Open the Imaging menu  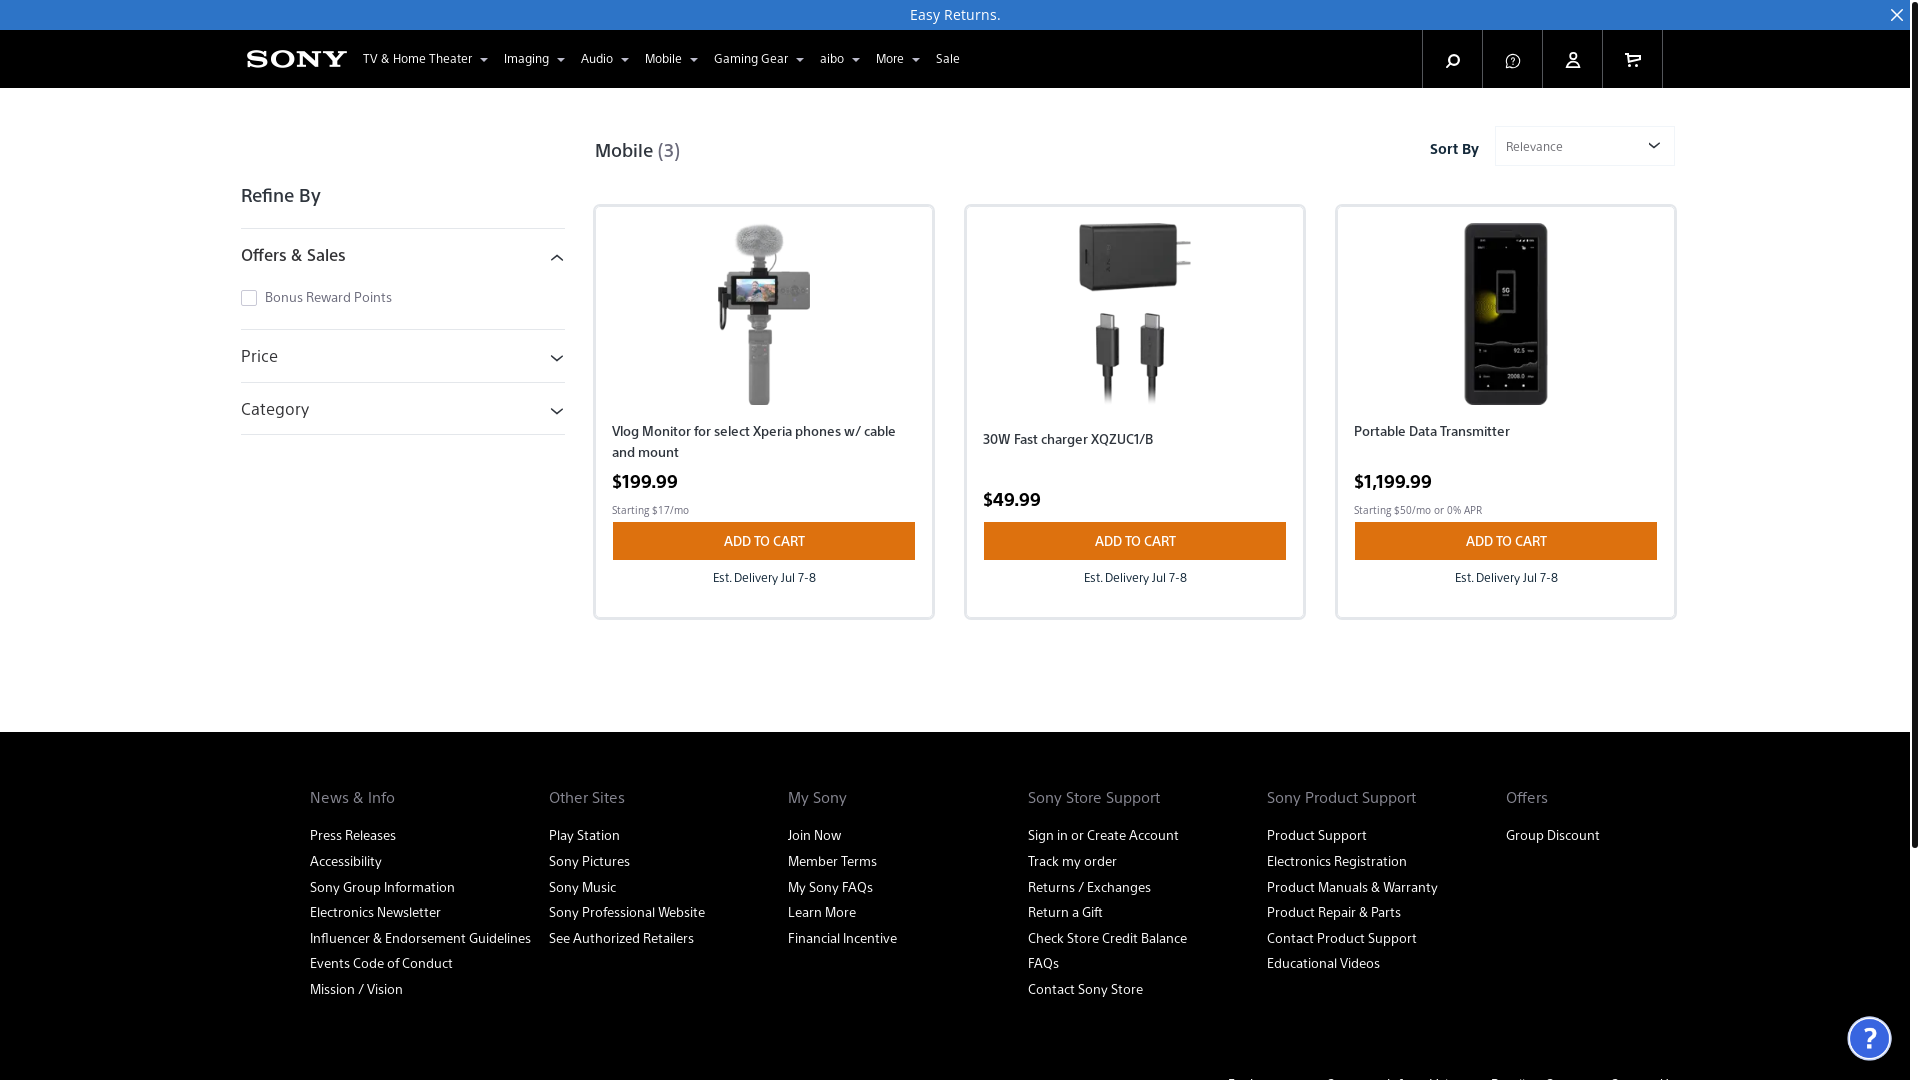(534, 59)
